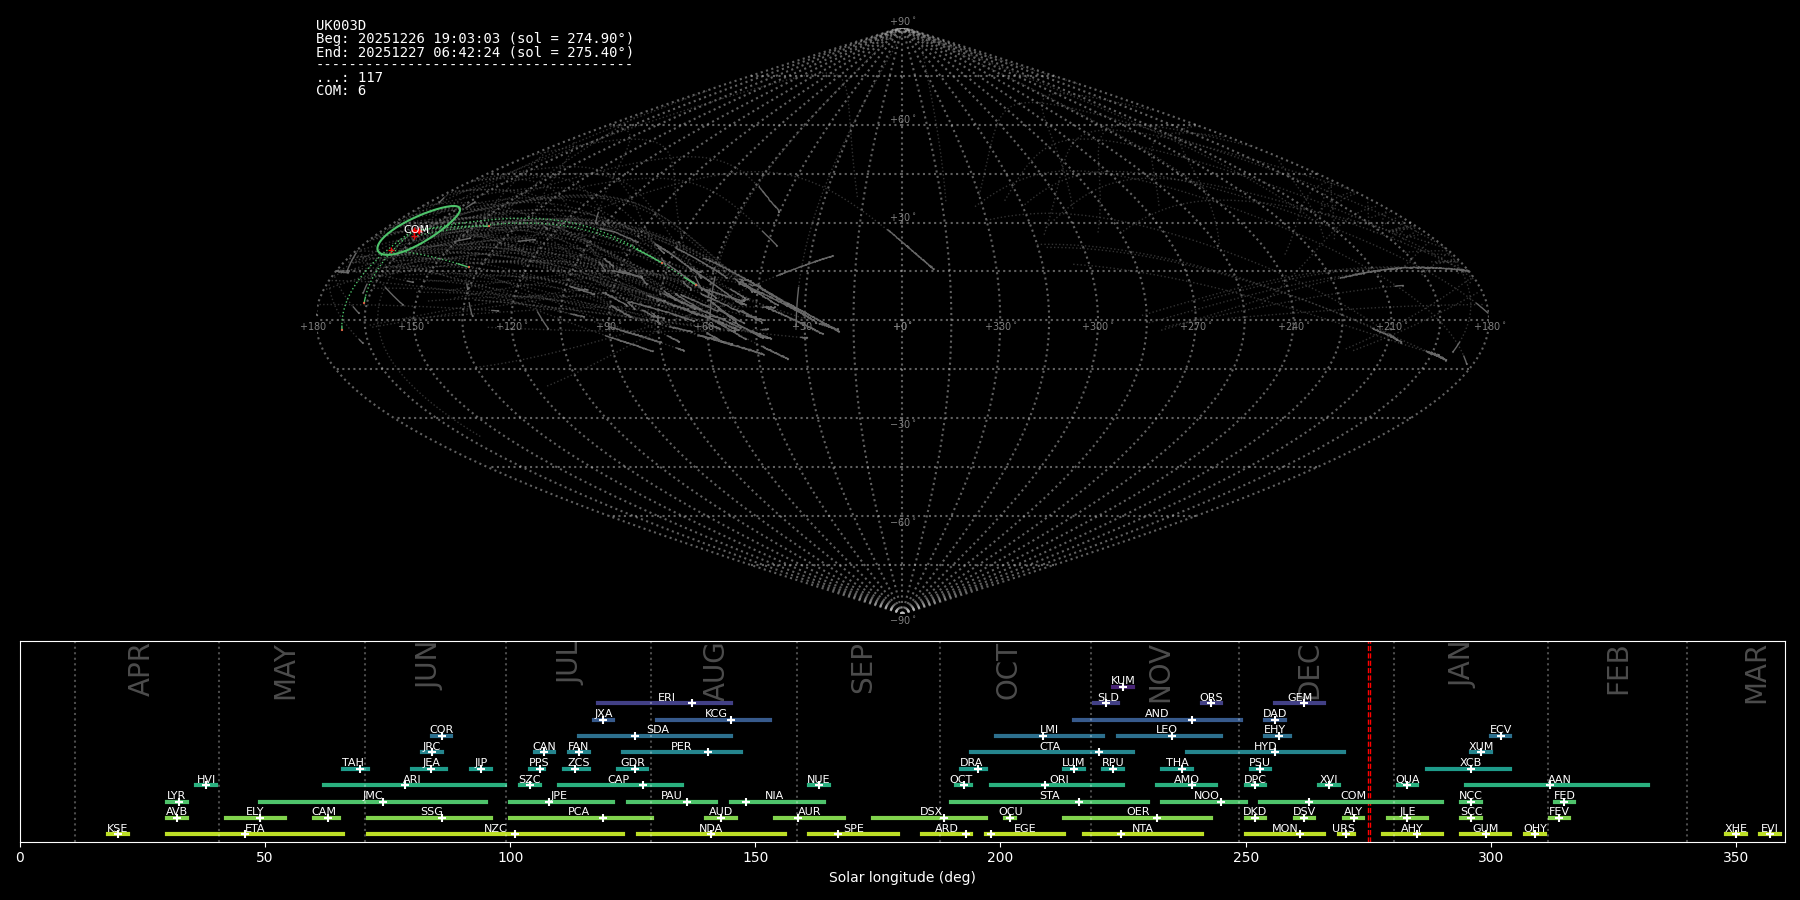Click the NZC shower label
The height and width of the screenshot is (900, 1800).
tap(495, 829)
